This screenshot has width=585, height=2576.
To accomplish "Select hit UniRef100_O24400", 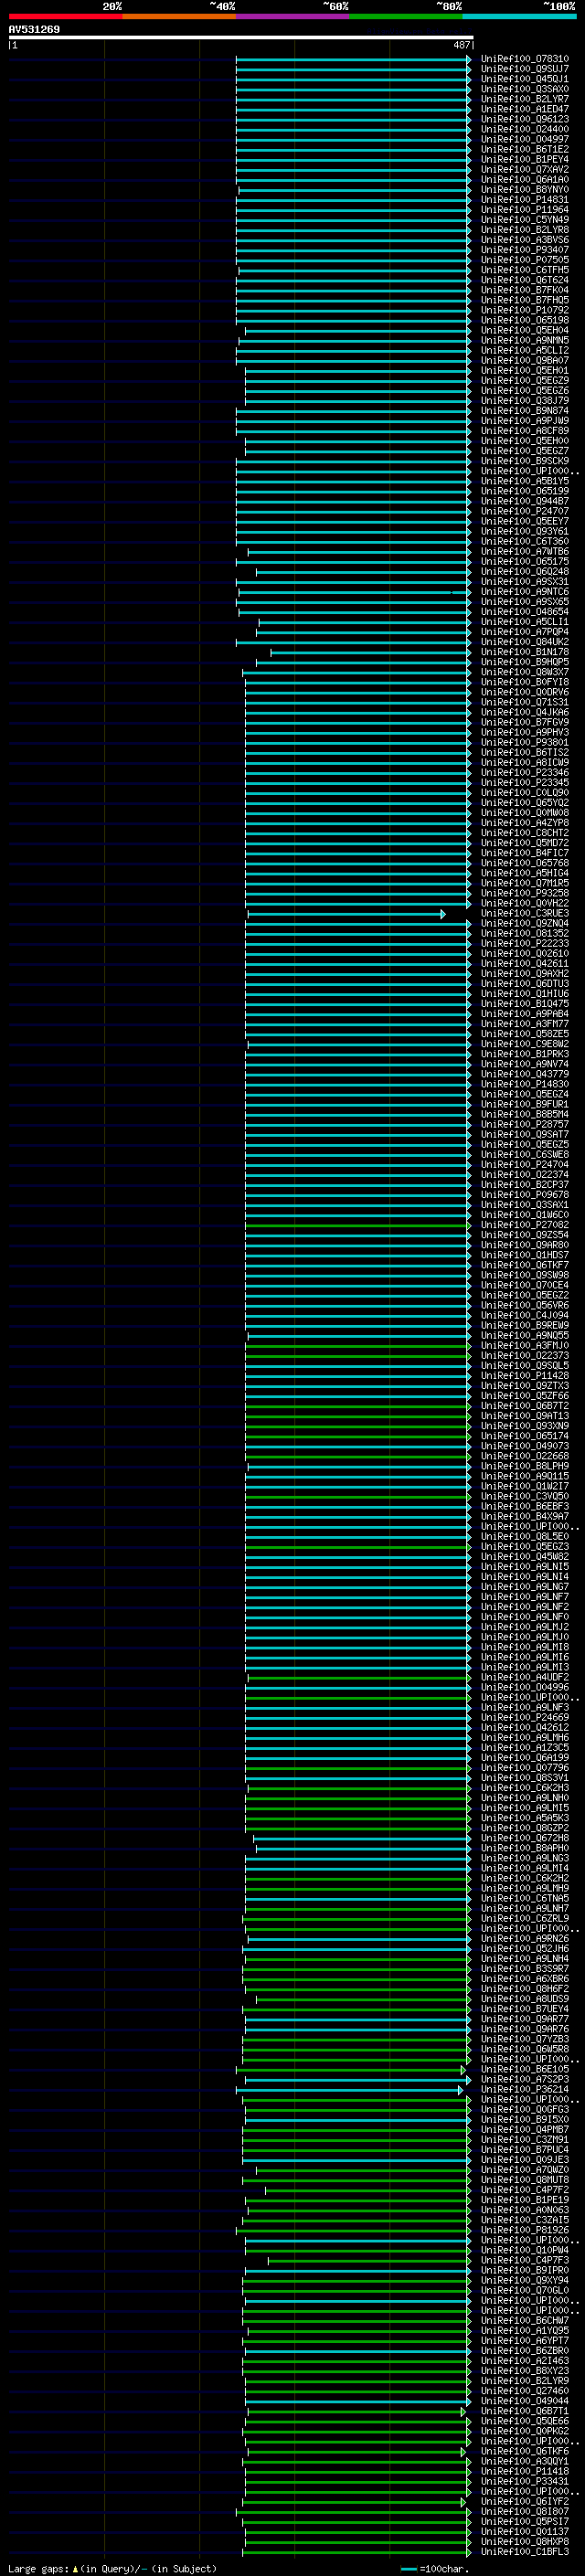I will 525,129.
